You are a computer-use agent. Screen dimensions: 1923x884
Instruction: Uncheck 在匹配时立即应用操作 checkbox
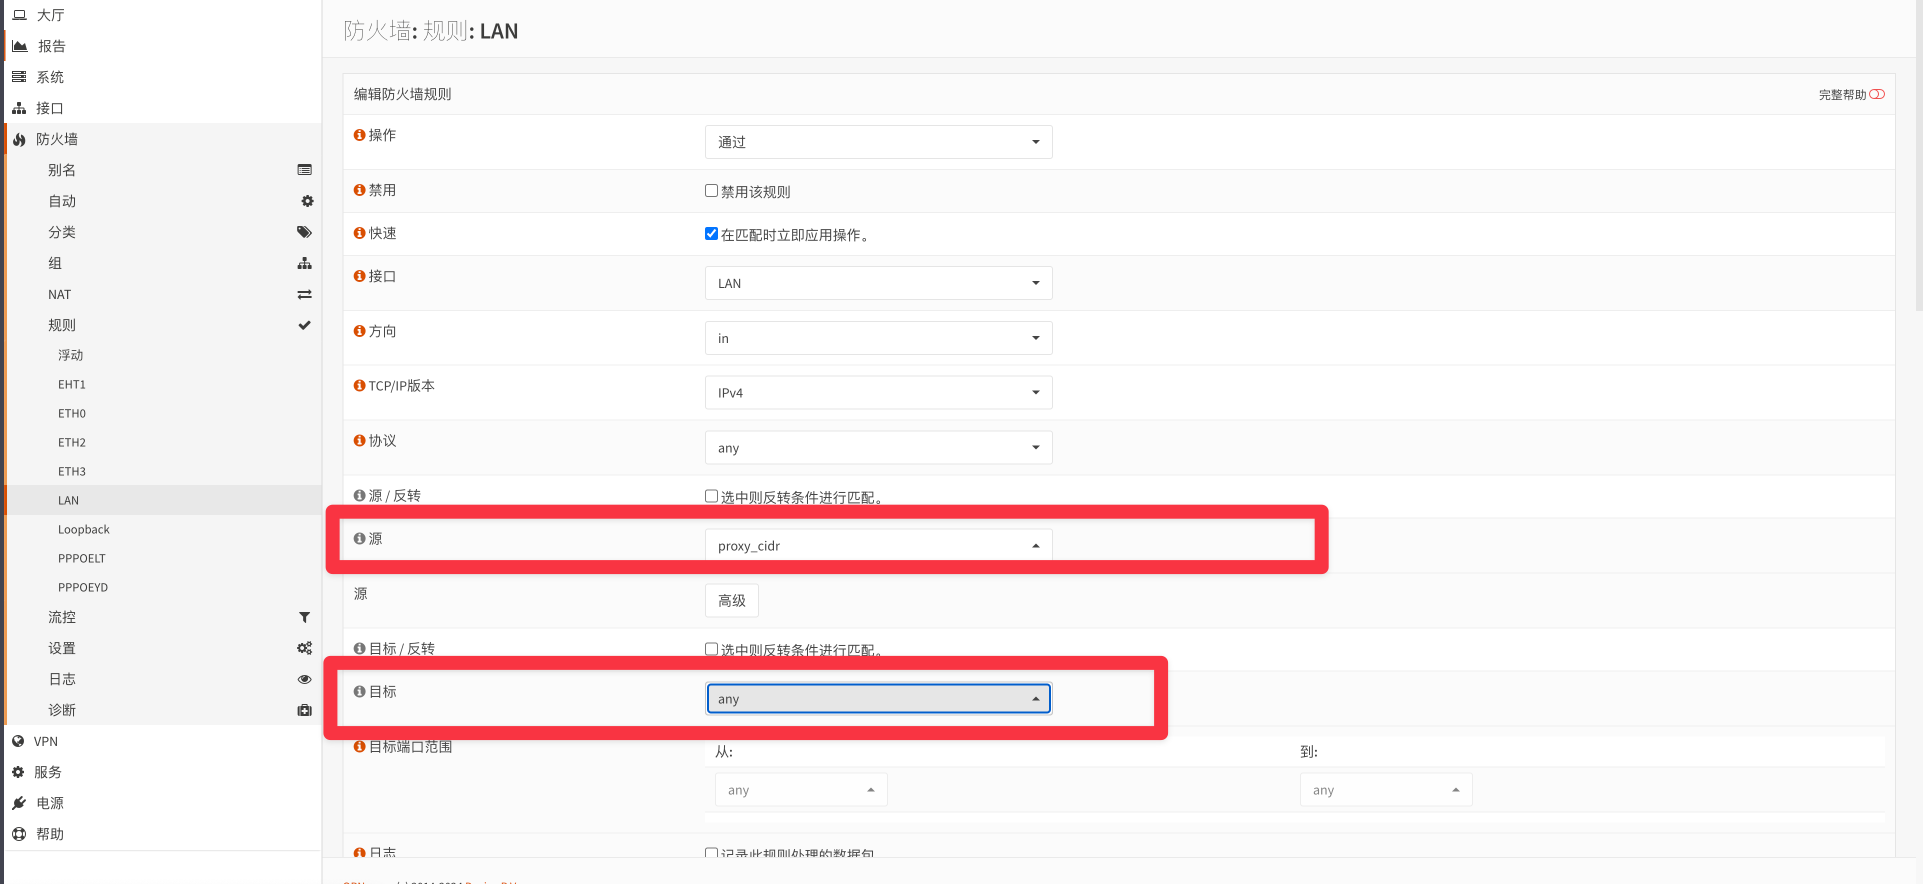[x=711, y=234]
